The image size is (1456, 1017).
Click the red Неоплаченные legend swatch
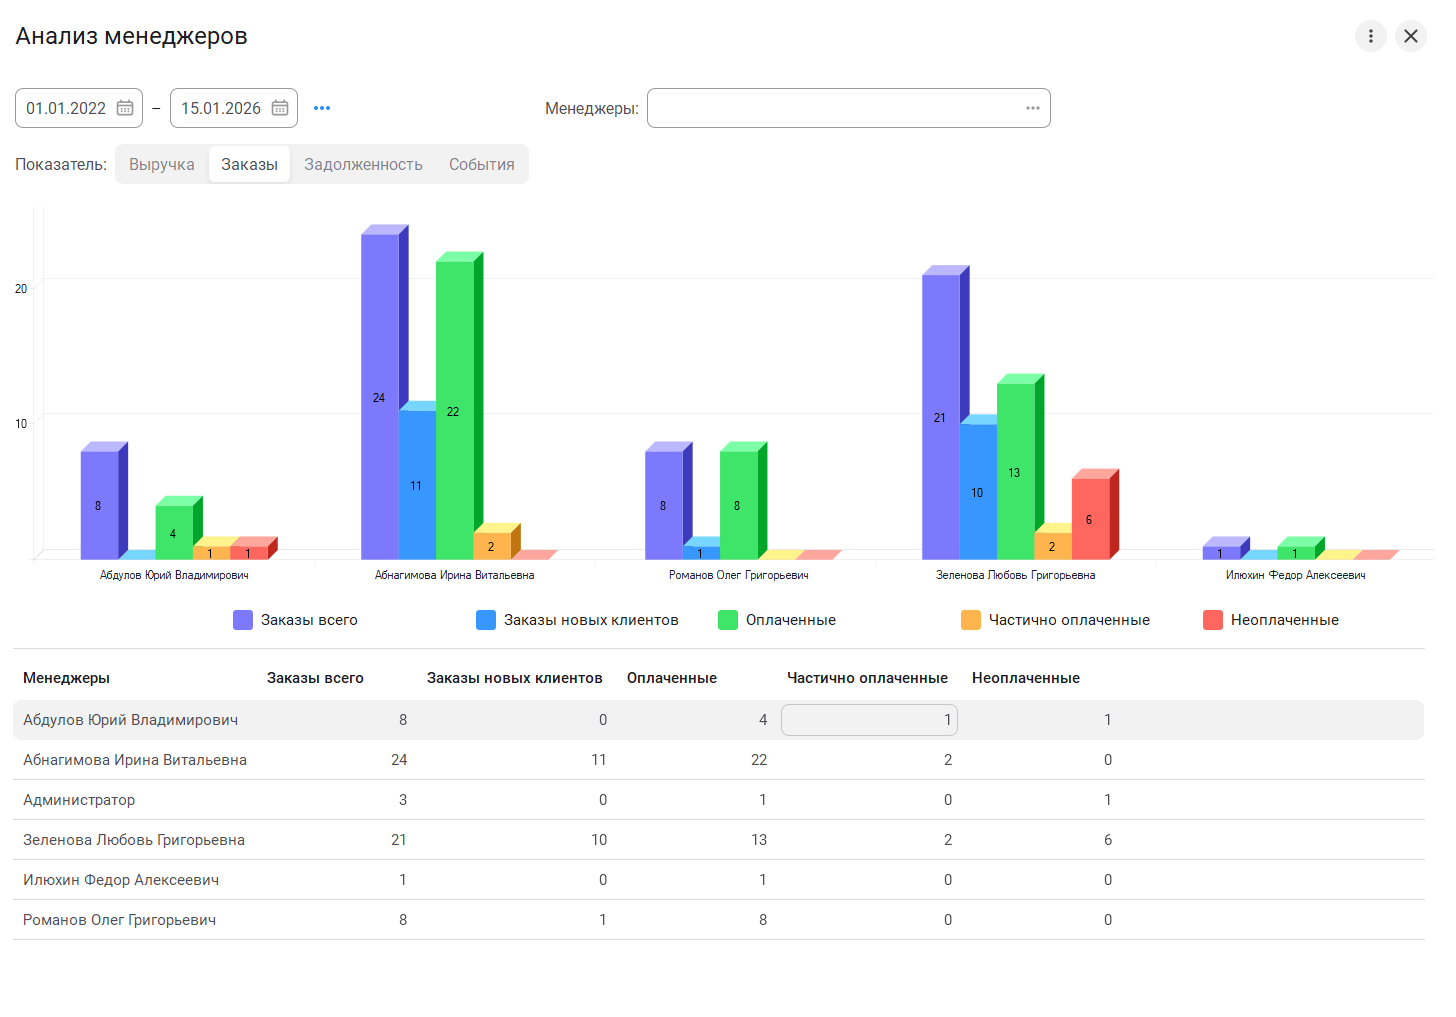click(1213, 620)
